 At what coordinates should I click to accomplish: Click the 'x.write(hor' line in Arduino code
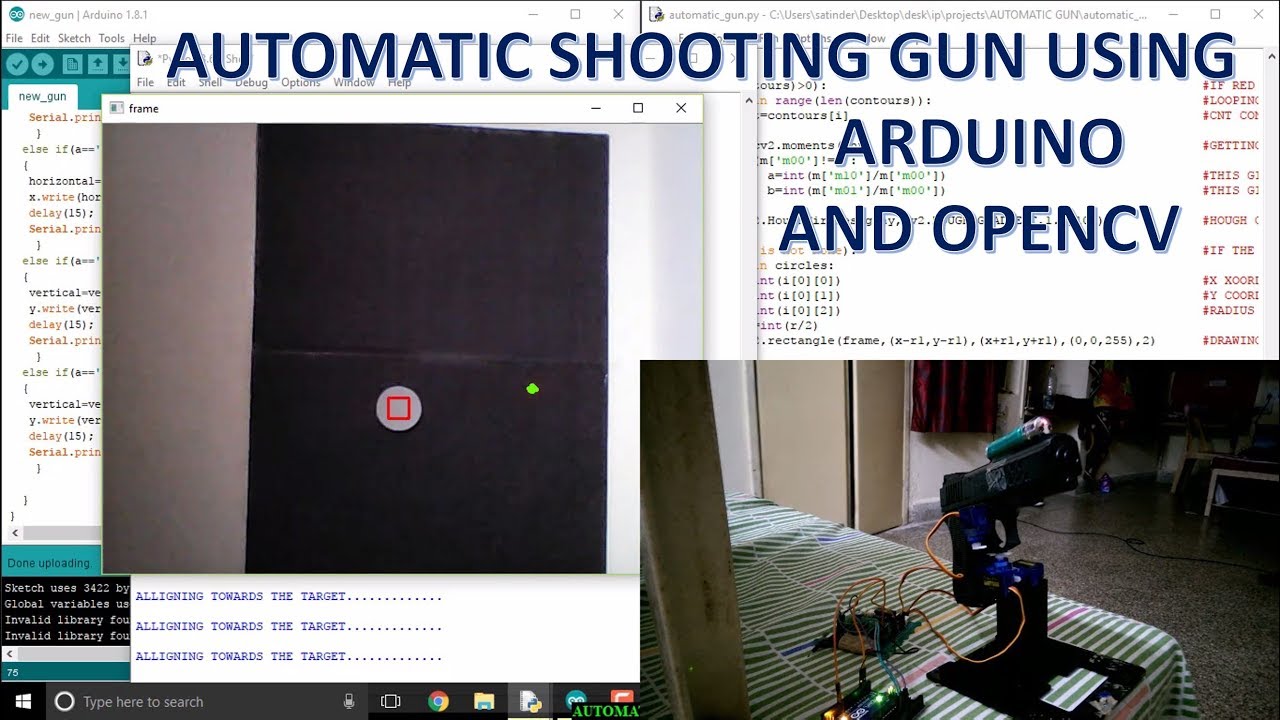(65, 197)
